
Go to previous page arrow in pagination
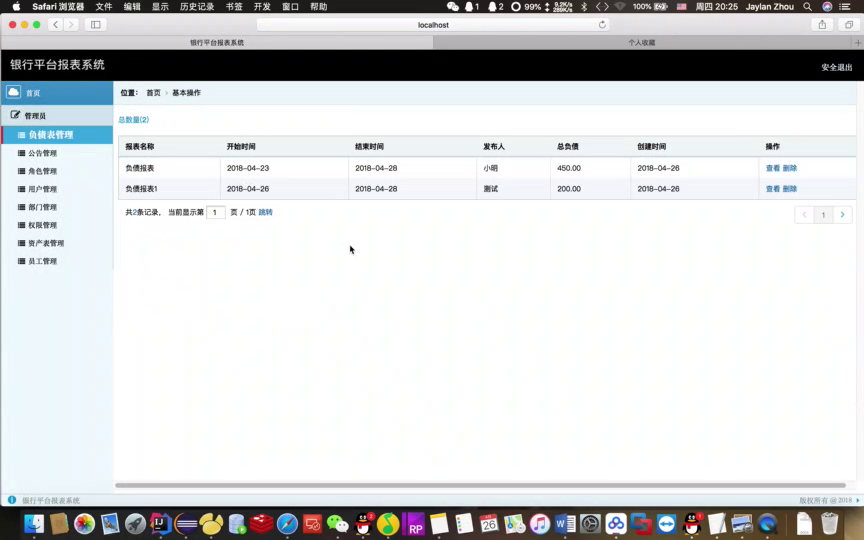click(x=804, y=214)
